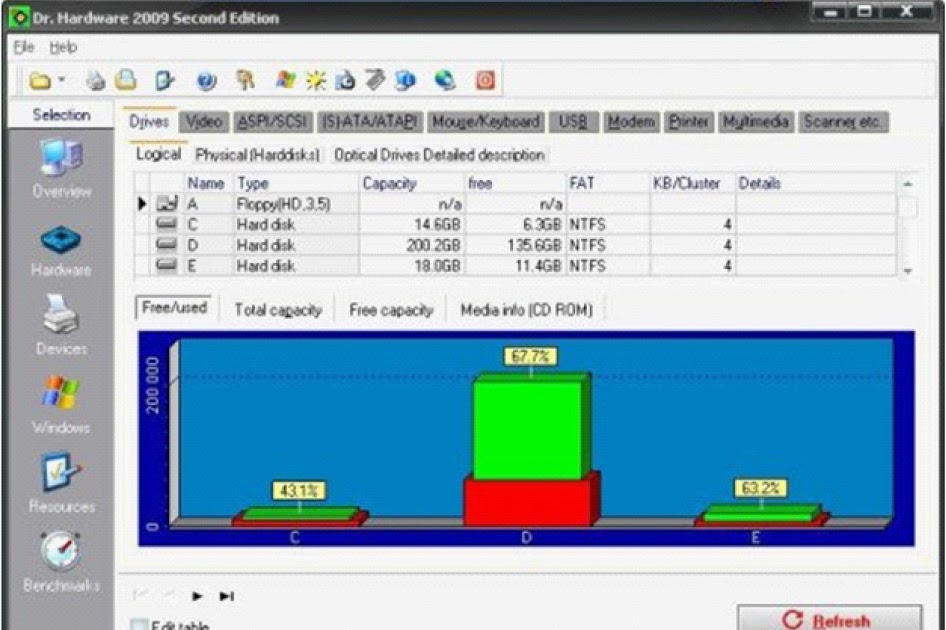This screenshot has width=946, height=630.
Task: Click the app icon in title bar
Action: 19,18
